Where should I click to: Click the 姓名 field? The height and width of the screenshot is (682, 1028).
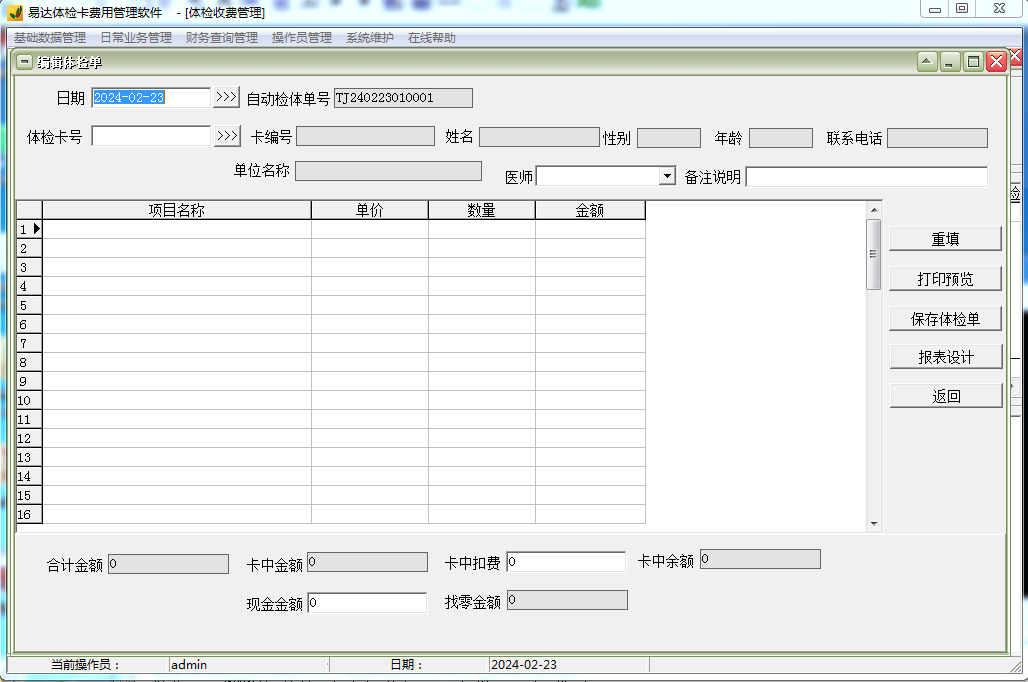click(x=540, y=137)
